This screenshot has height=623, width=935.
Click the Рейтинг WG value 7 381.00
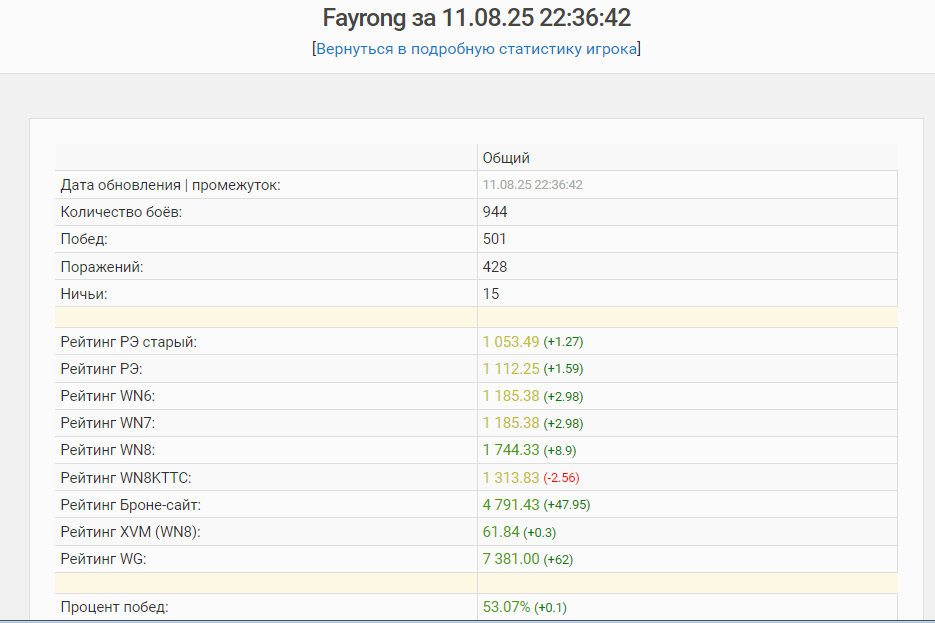pos(511,559)
